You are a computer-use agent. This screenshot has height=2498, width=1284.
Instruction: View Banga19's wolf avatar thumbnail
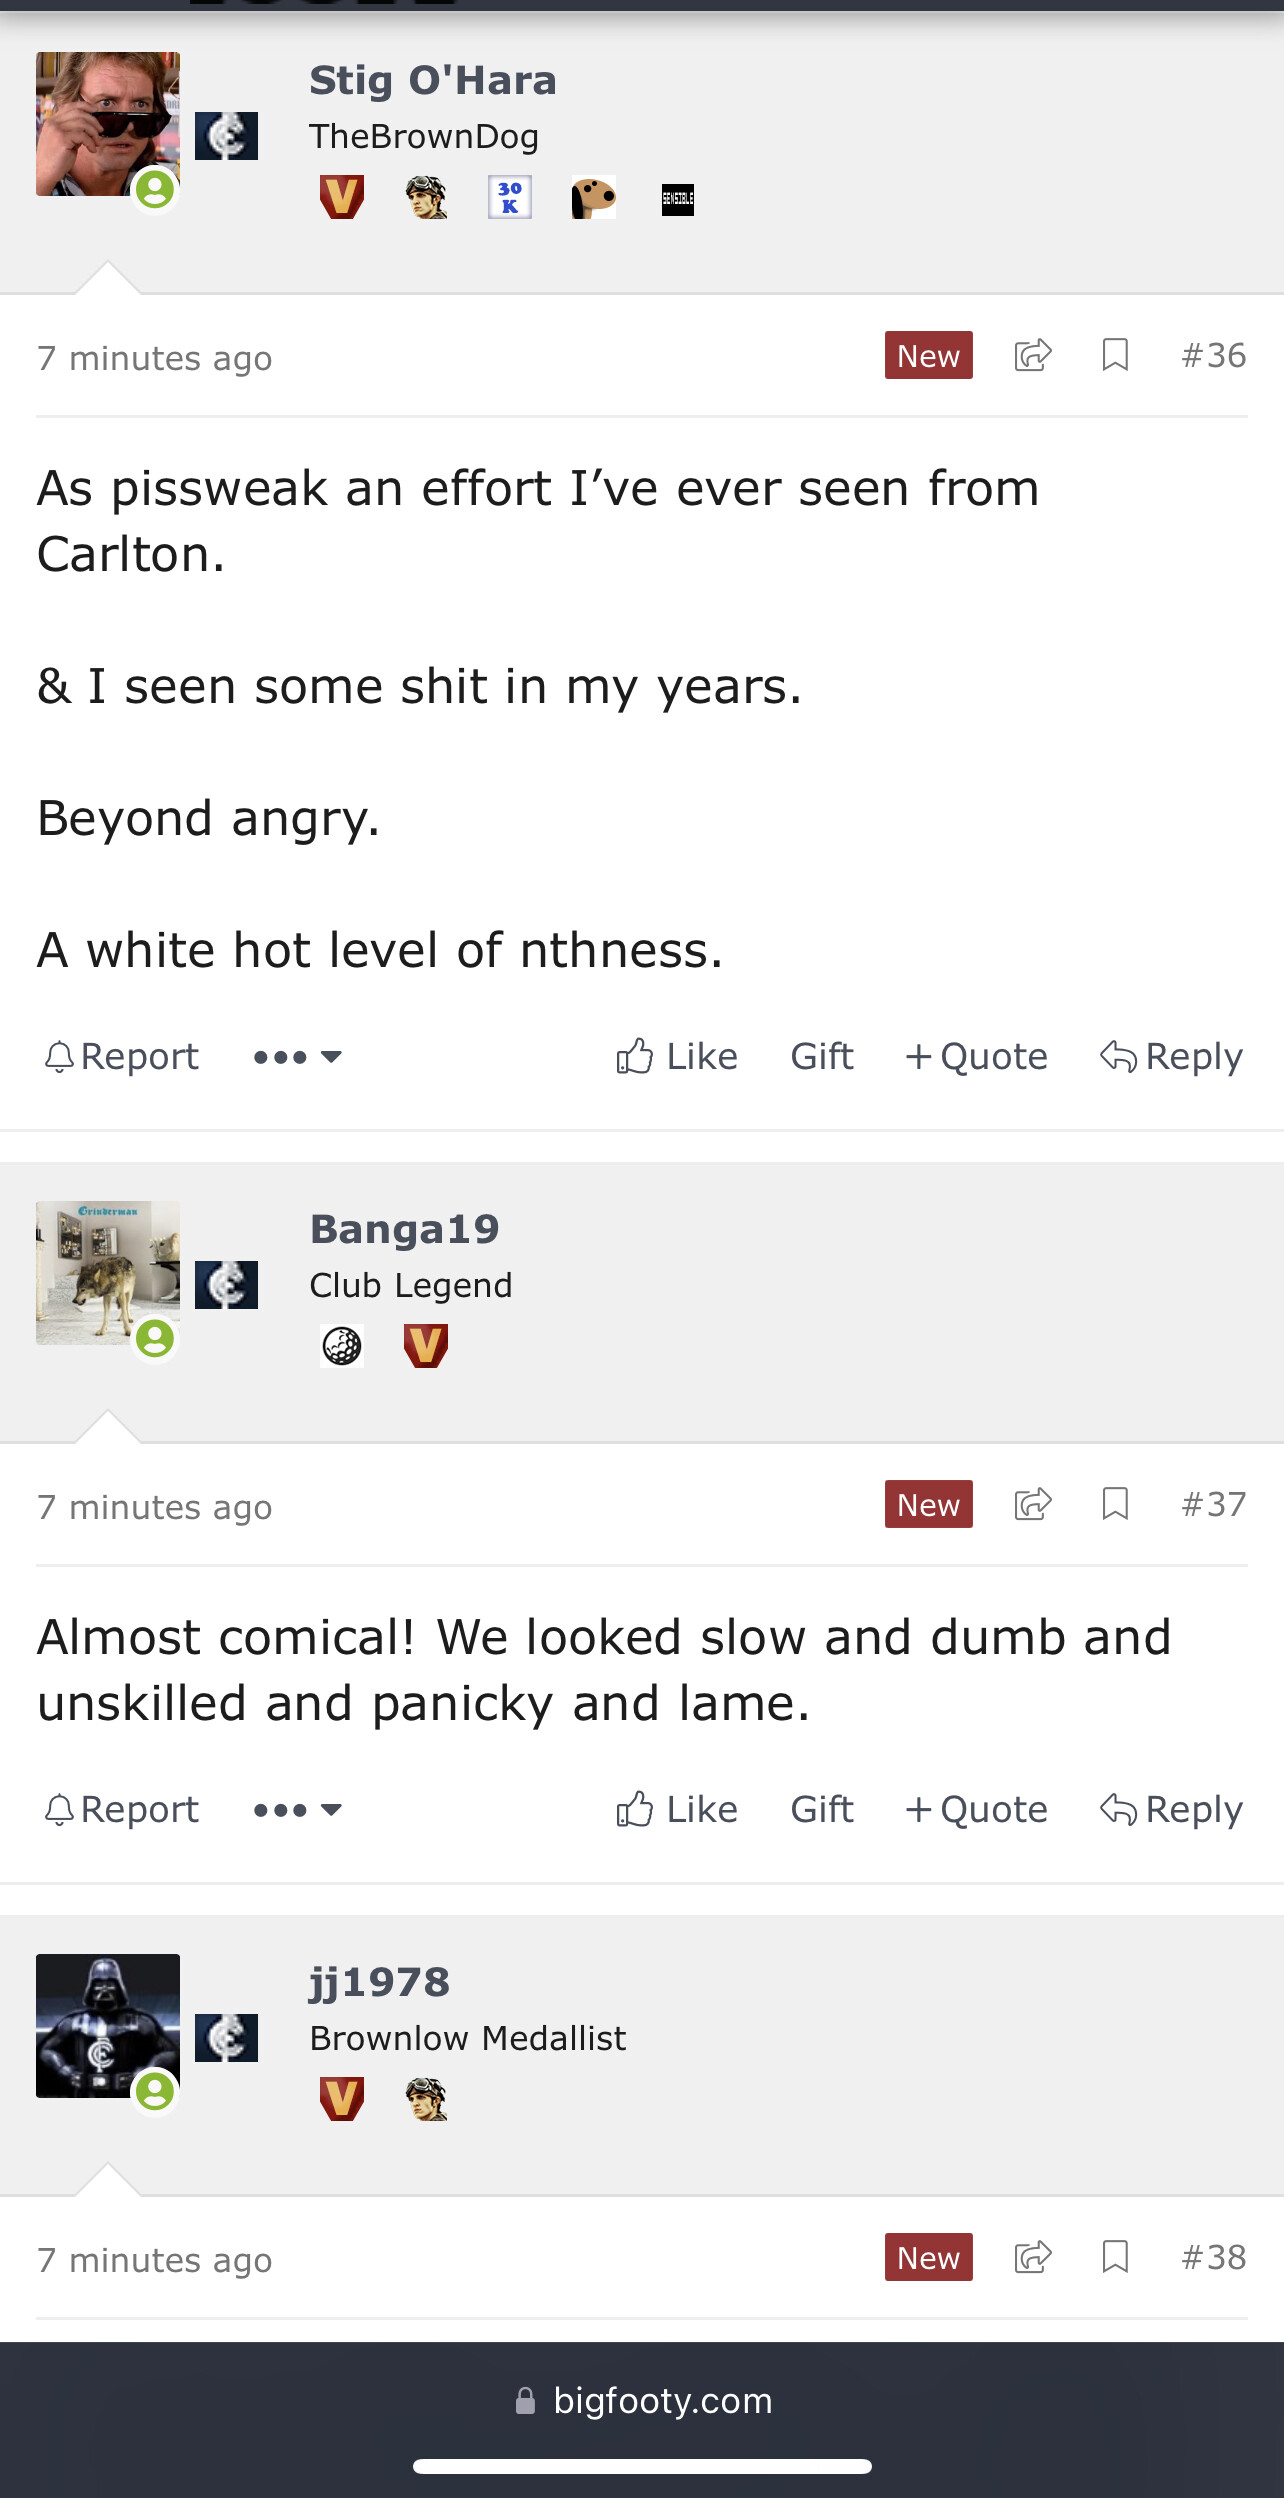tap(108, 1273)
